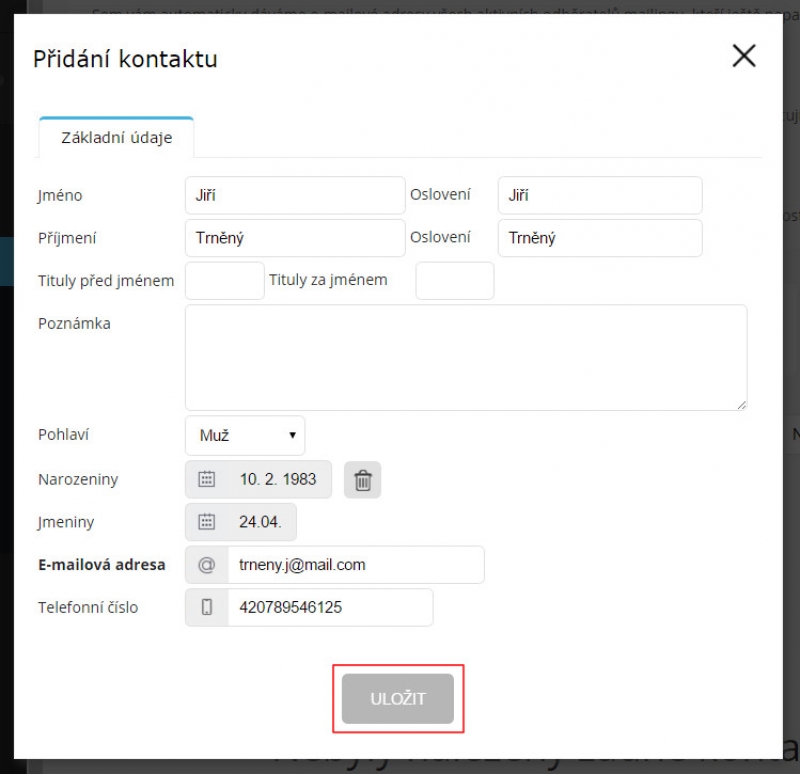Click the phone icon beside the Telefonní číslo field
The width and height of the screenshot is (800, 774).
click(207, 607)
